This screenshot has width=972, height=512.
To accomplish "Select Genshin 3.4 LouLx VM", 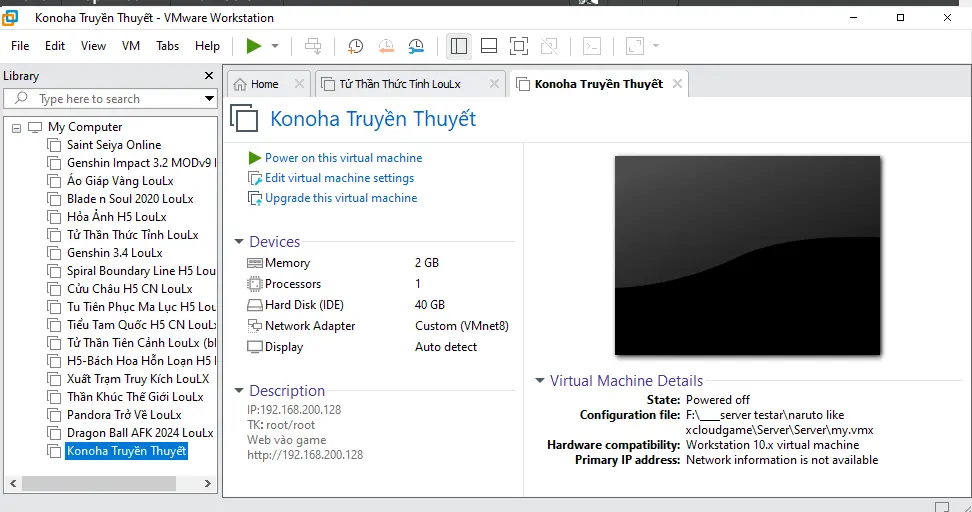I will click(x=115, y=253).
